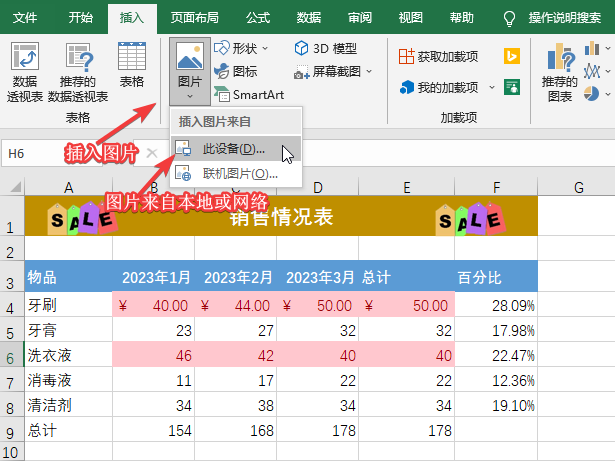This screenshot has height=461, width=615.
Task: Click the Icons (图标) button
Action: point(236,71)
